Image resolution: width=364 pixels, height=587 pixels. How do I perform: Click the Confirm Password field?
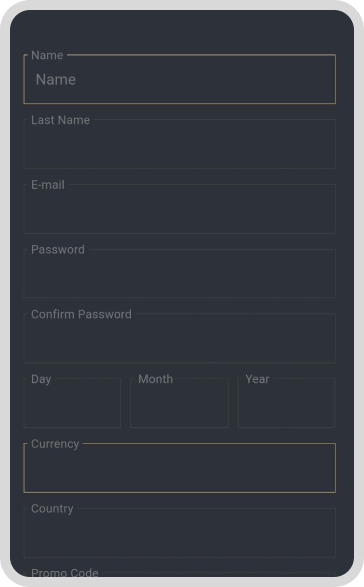[179, 338]
